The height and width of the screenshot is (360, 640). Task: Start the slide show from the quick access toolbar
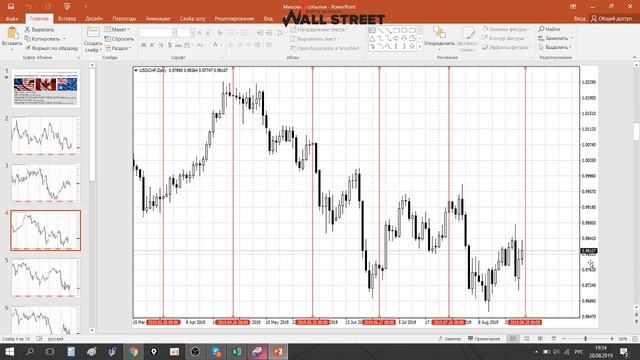tap(67, 7)
